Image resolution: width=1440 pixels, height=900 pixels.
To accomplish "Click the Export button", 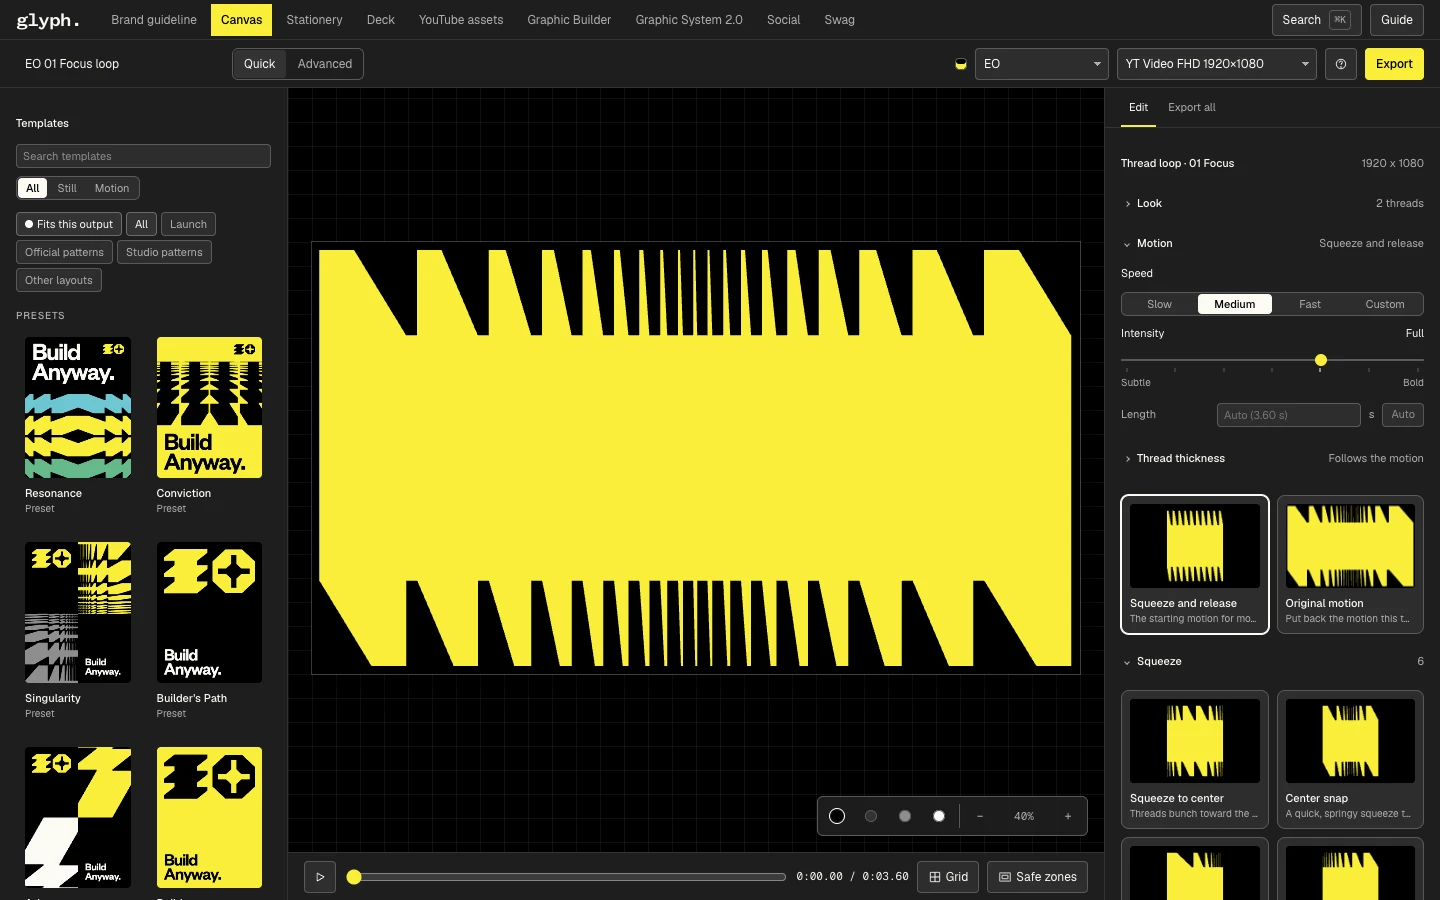I will [x=1394, y=64].
